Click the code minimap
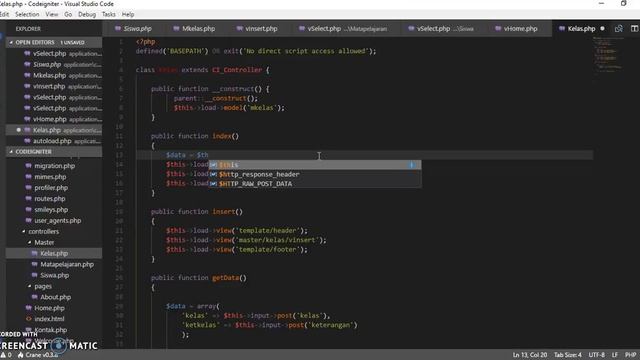640x360 pixels. point(608,55)
